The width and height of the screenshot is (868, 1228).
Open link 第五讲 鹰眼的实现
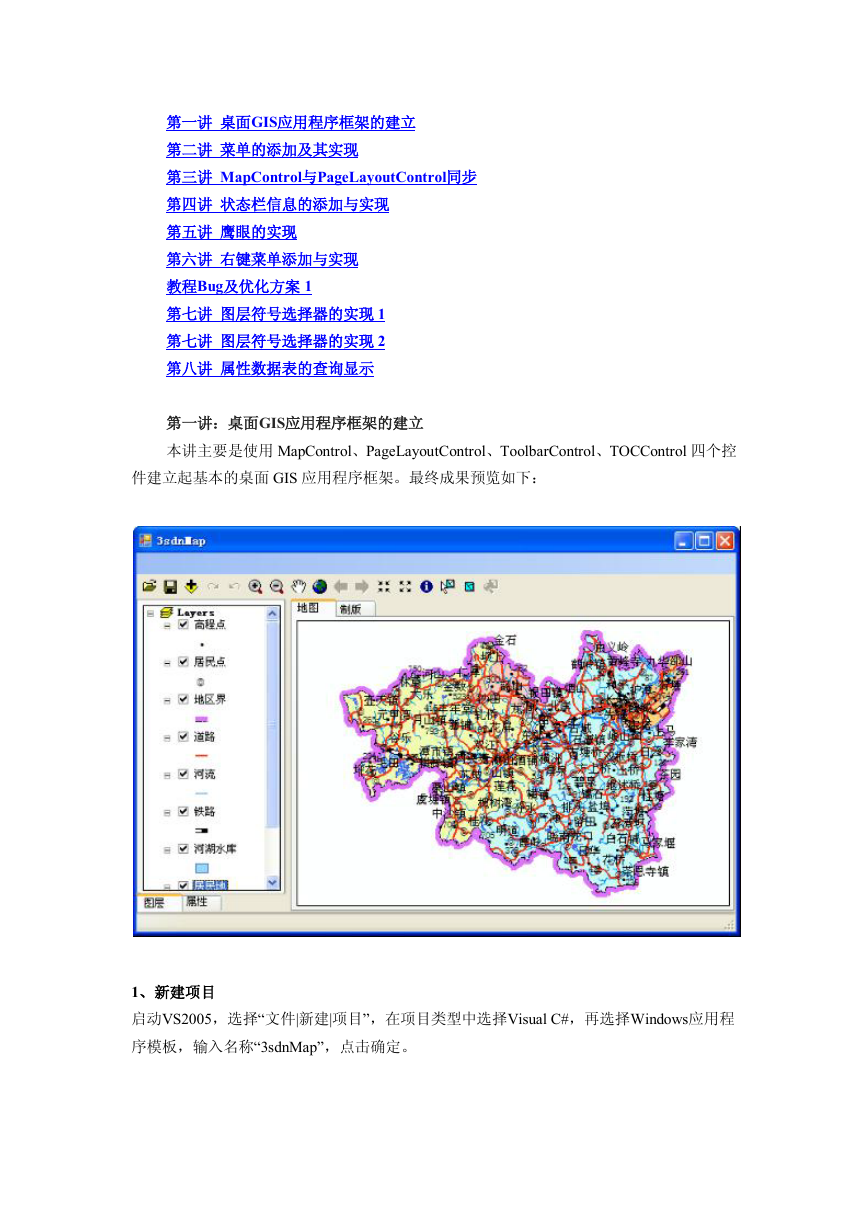231,232
